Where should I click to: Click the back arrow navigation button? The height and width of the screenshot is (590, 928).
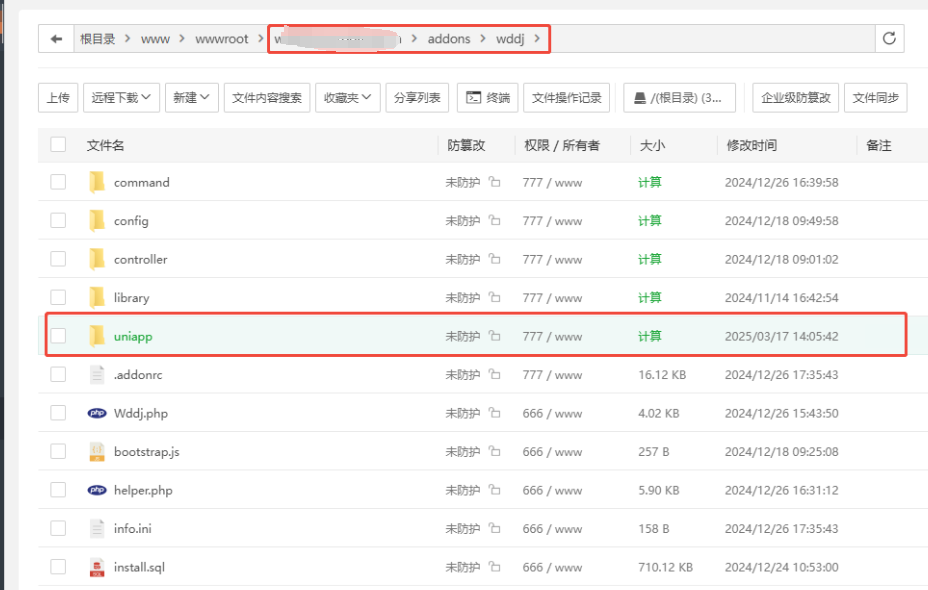coord(55,39)
